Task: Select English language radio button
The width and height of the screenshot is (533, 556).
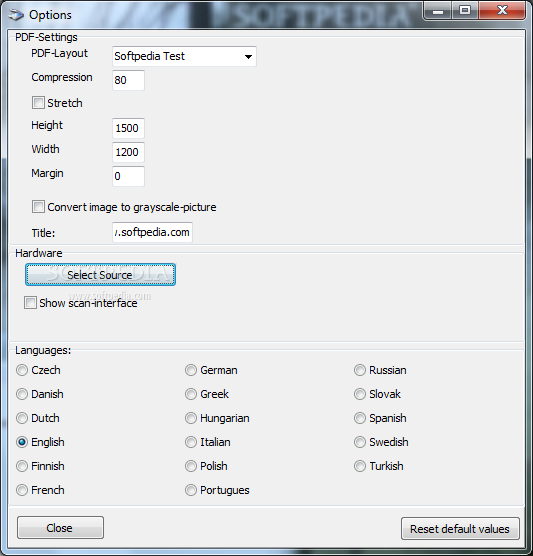Action: pos(22,442)
